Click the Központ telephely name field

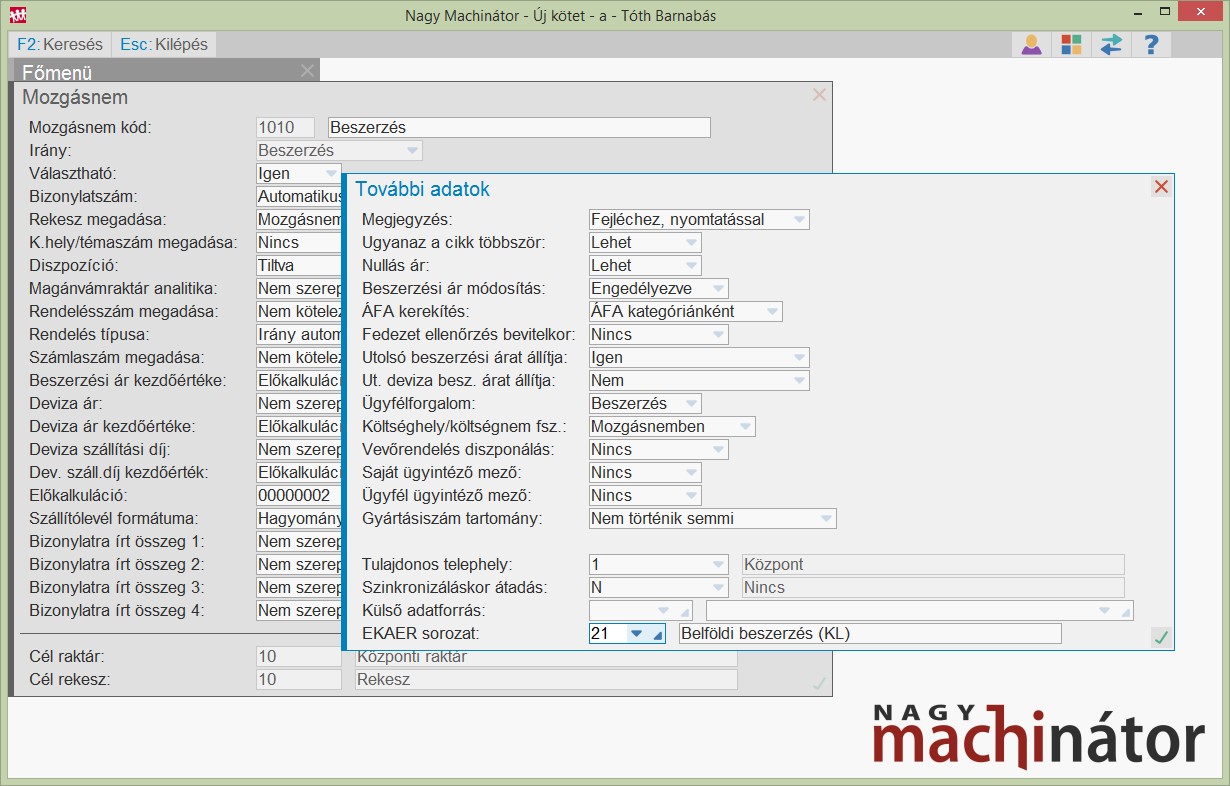933,565
